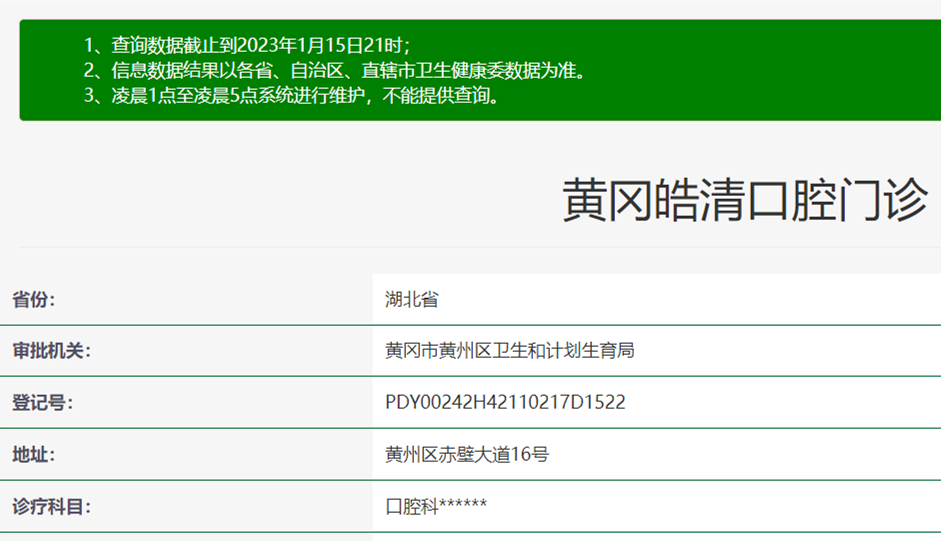Click the first notice line about data cutoff
Viewport: 941px width, 541px height.
248,45
